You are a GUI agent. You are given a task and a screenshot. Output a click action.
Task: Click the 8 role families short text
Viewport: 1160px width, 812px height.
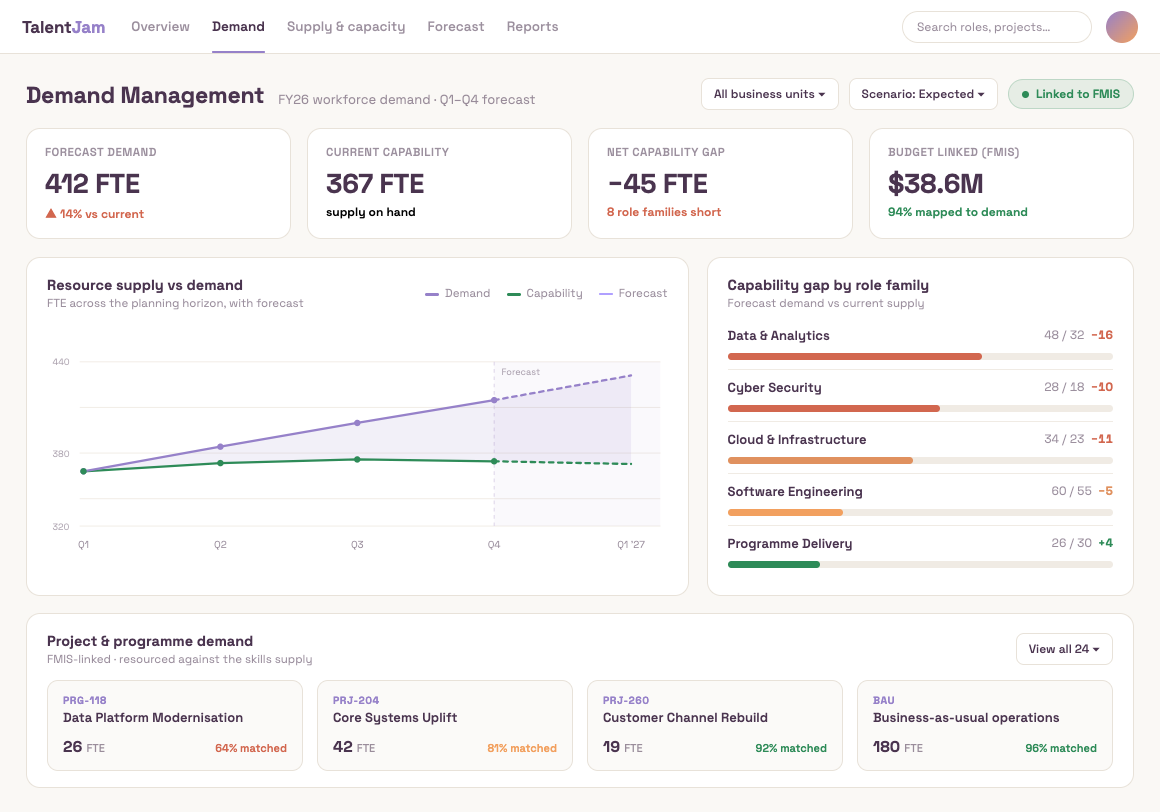click(x=664, y=212)
